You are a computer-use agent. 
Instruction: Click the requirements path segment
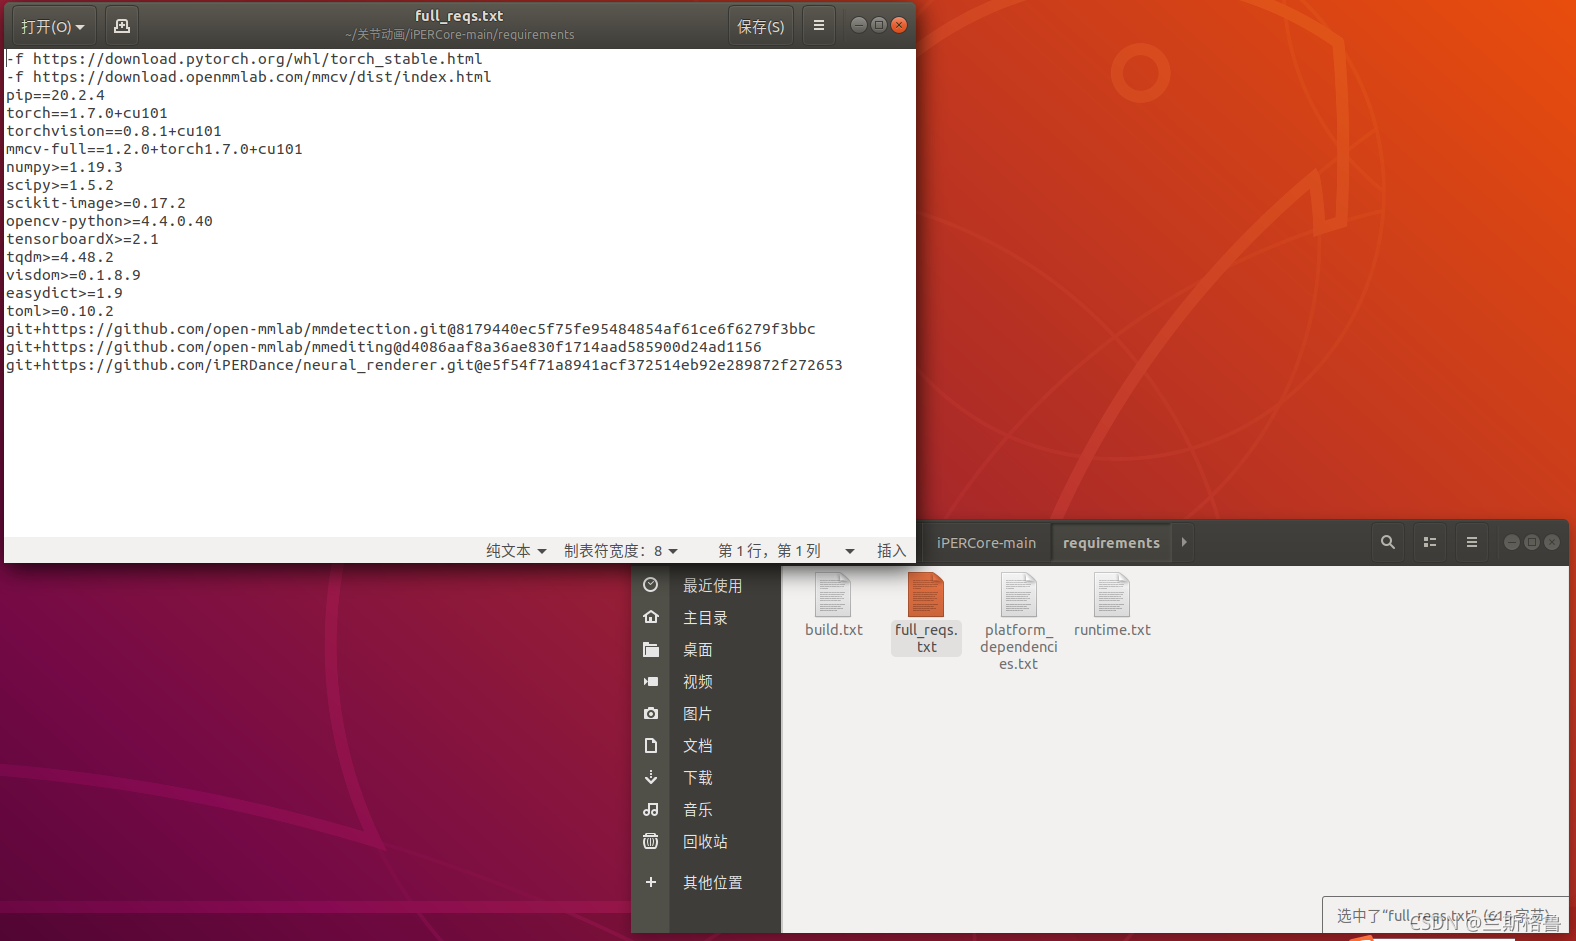(x=1111, y=543)
